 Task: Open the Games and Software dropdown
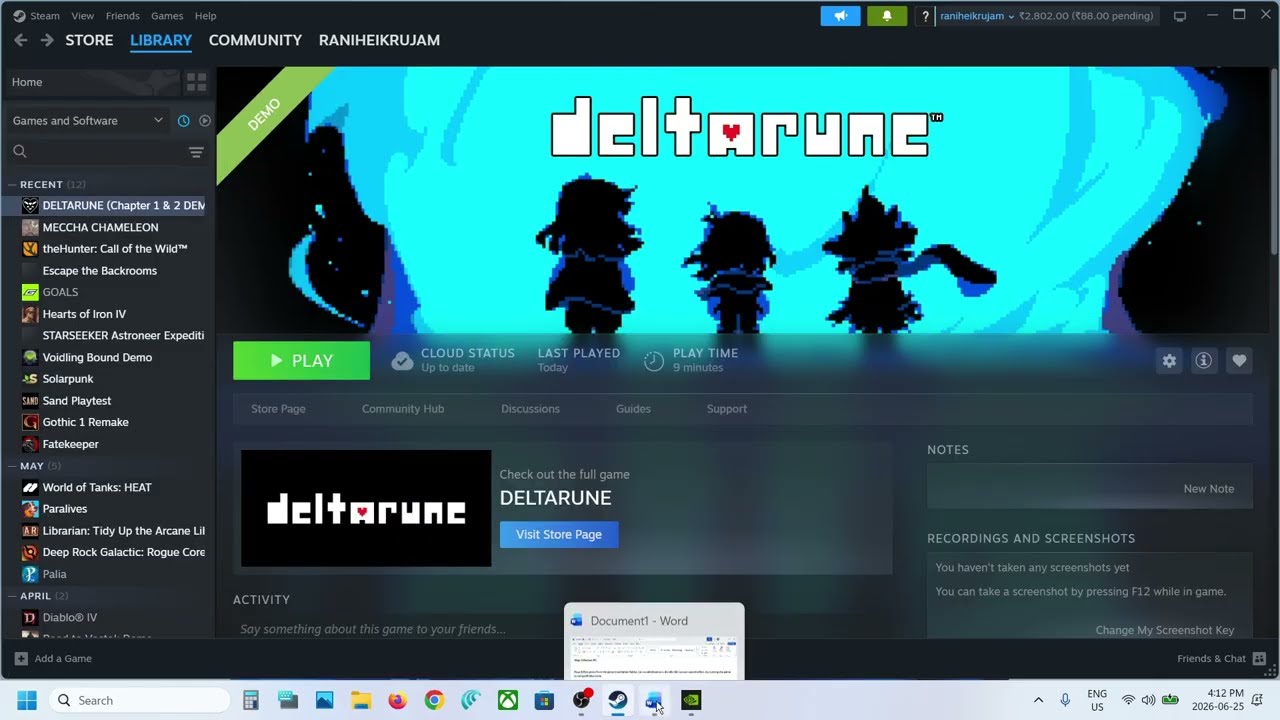(88, 121)
